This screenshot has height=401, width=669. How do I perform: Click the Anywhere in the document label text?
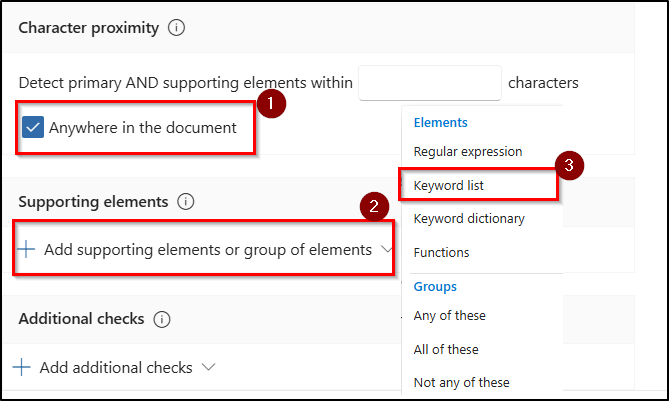(x=143, y=128)
